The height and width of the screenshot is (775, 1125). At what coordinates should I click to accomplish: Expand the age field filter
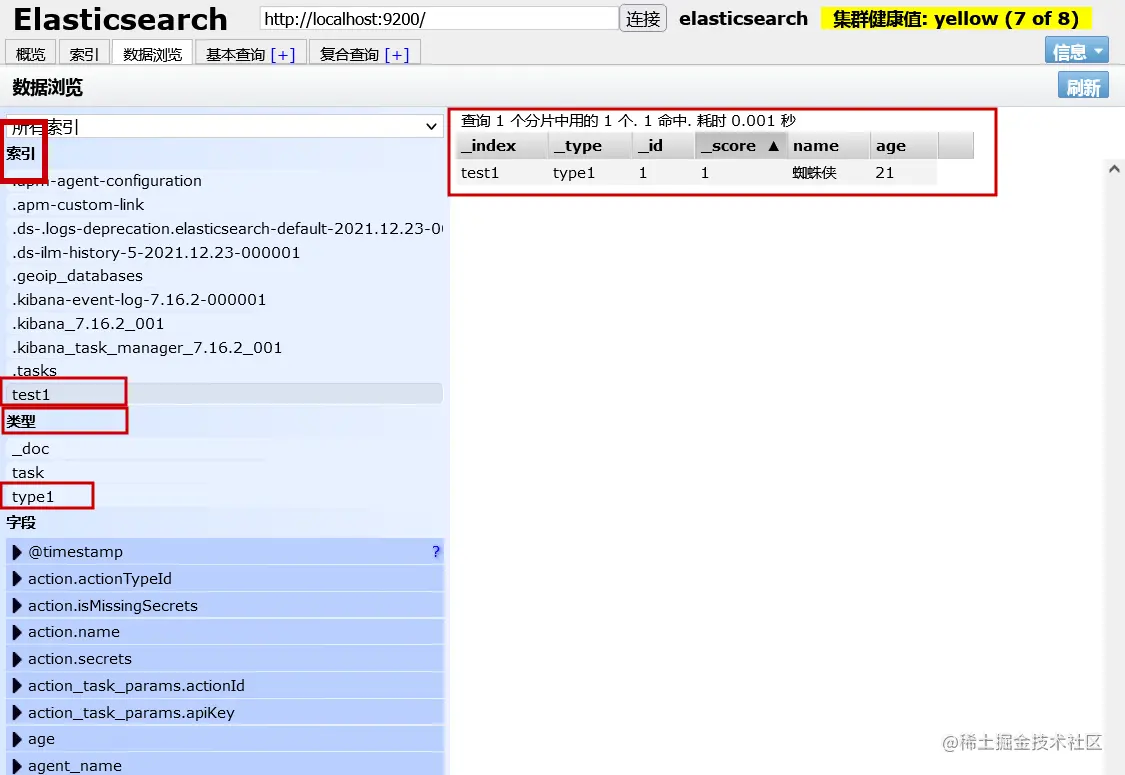click(x=17, y=739)
